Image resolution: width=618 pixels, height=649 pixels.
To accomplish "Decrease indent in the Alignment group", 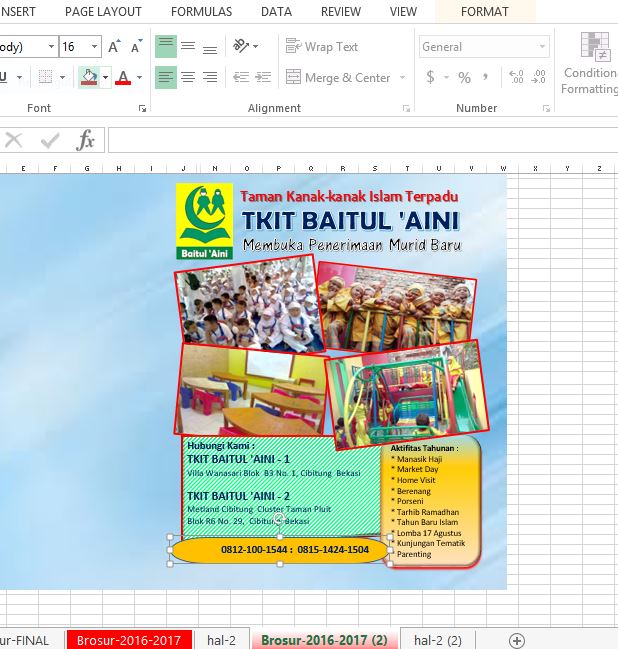I will pos(241,77).
